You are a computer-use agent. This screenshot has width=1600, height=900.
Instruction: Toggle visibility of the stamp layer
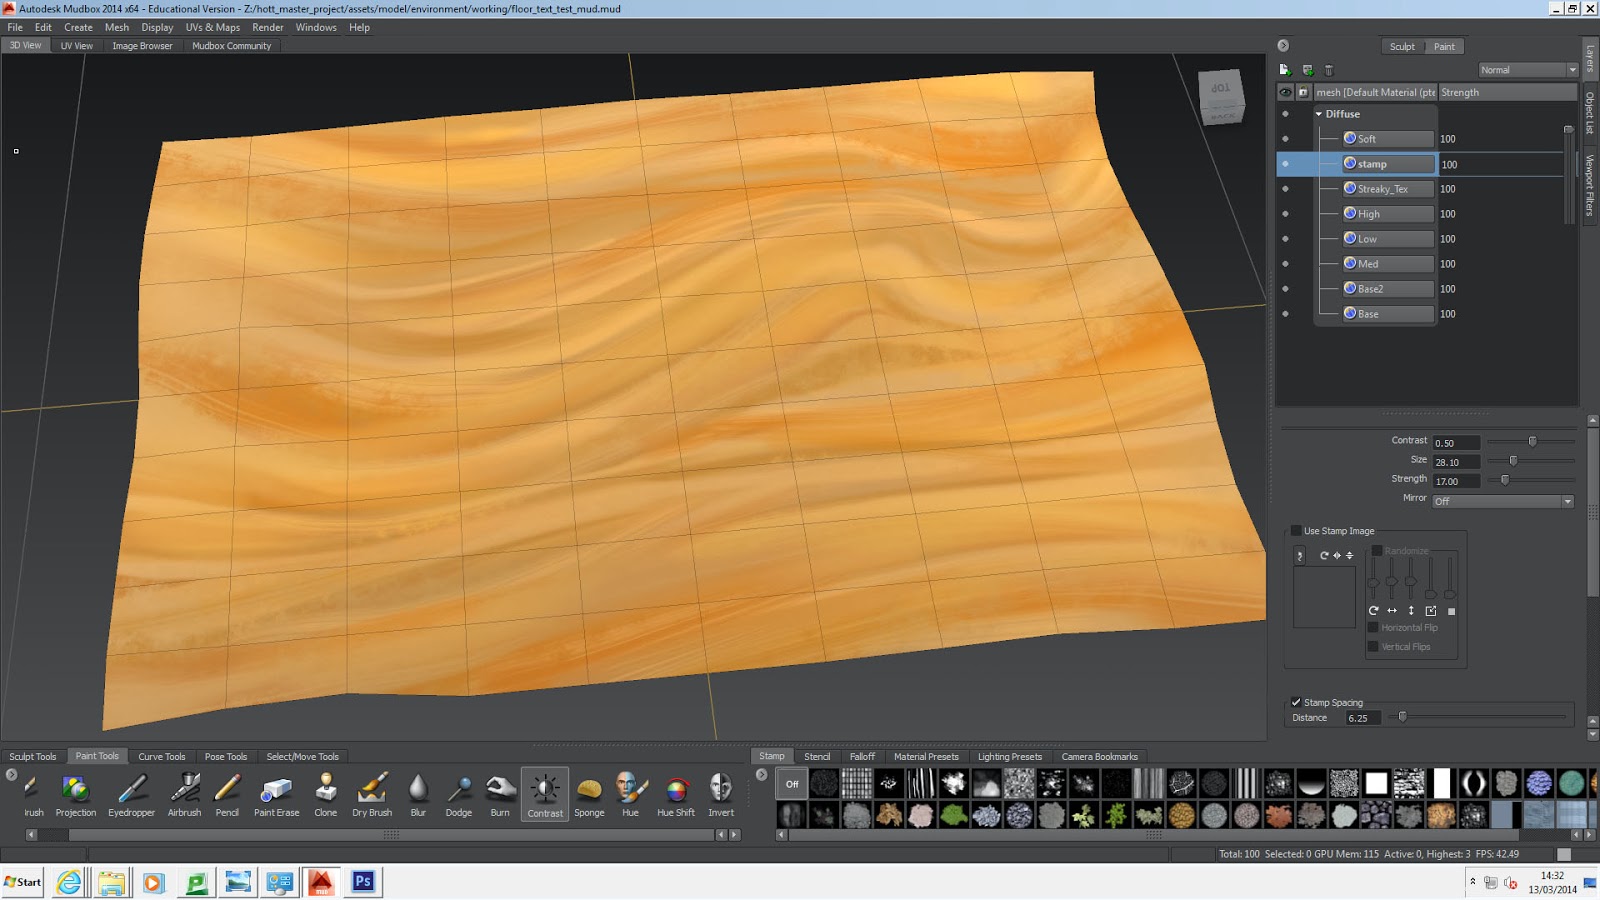(x=1285, y=164)
